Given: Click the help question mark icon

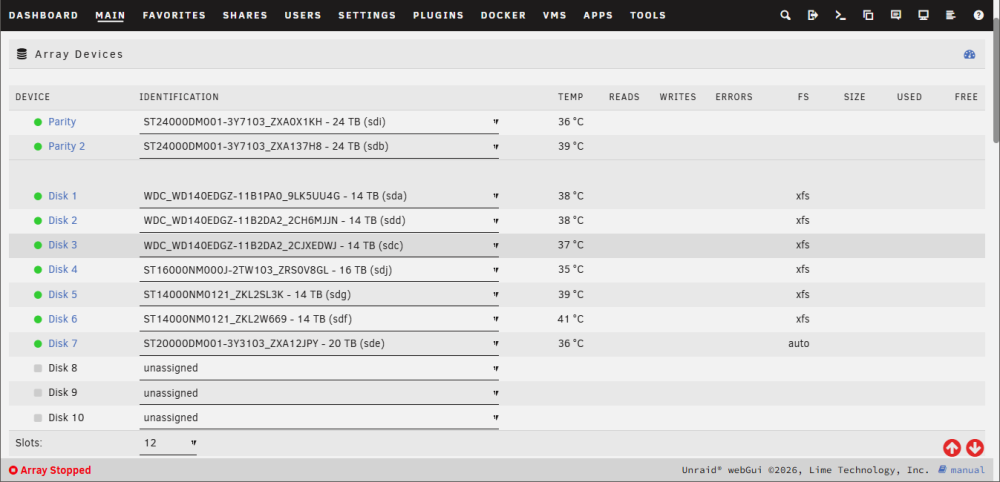Looking at the screenshot, I should point(978,15).
